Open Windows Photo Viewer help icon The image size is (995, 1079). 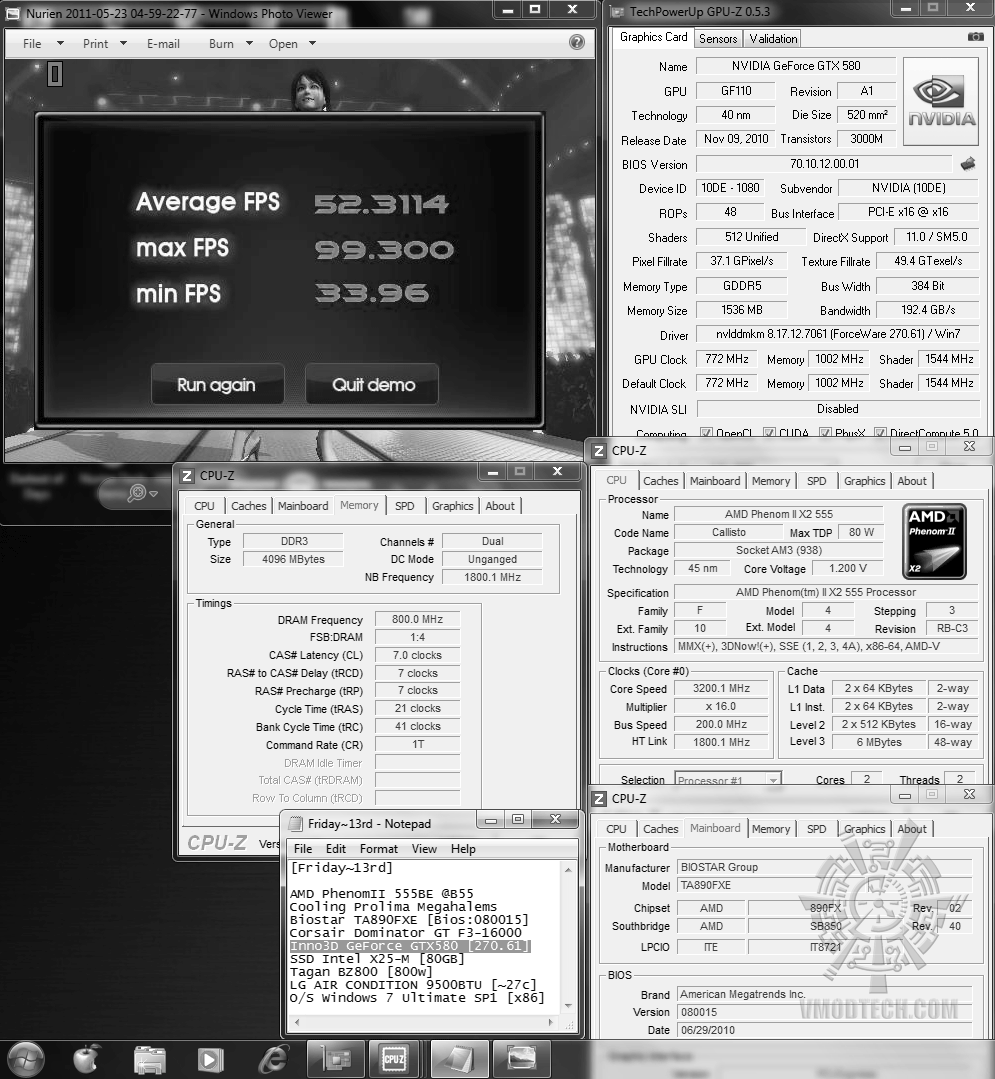[x=577, y=43]
